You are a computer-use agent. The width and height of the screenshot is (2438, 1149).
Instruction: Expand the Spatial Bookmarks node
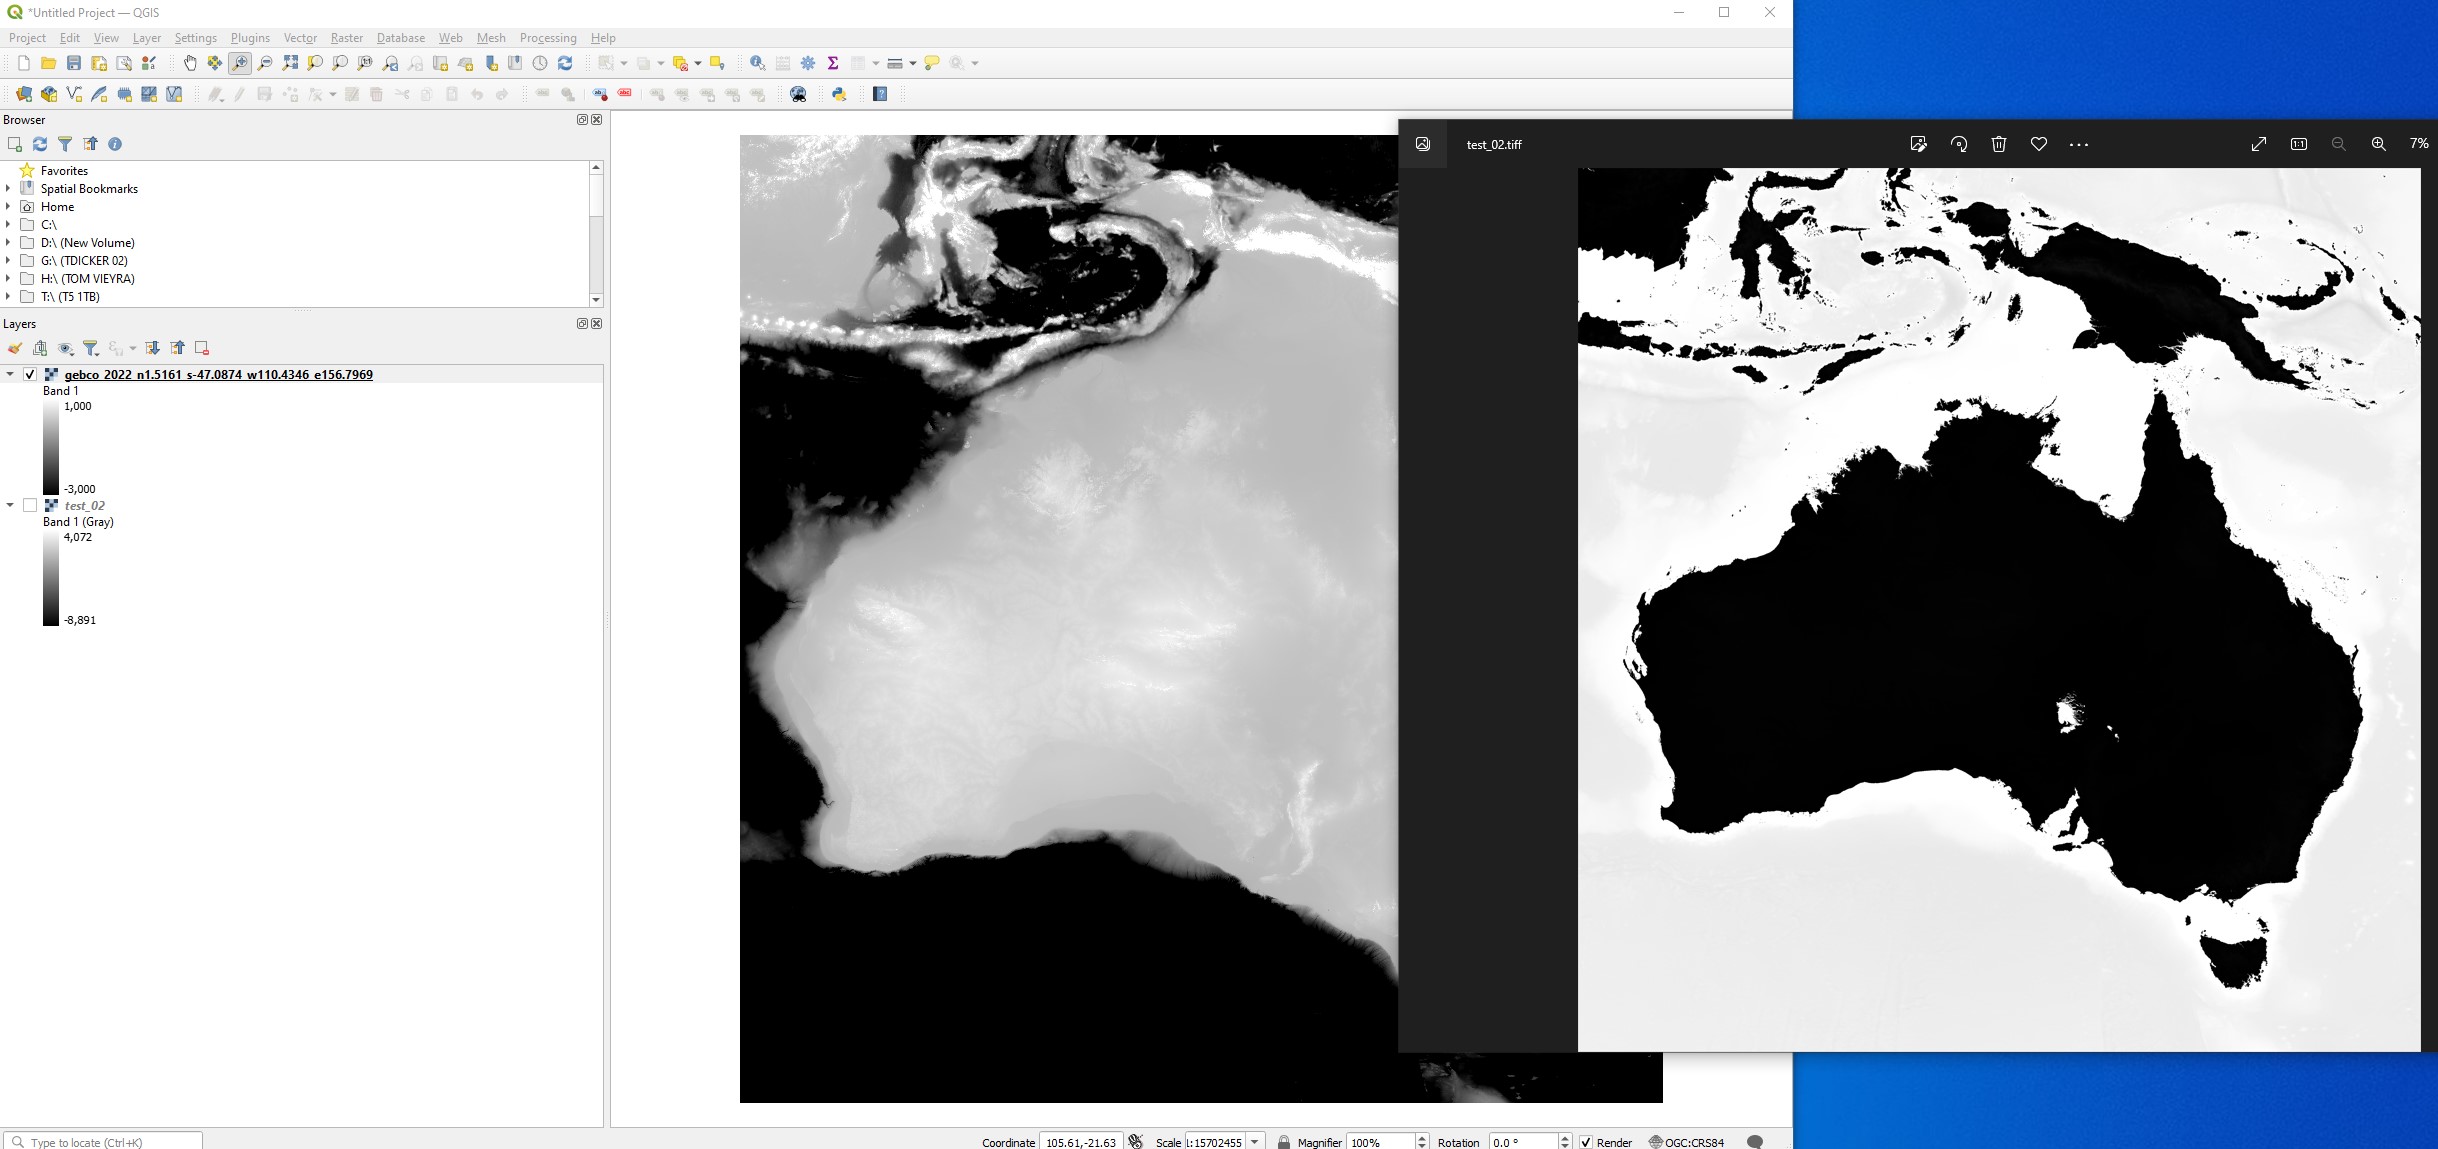tap(8, 188)
